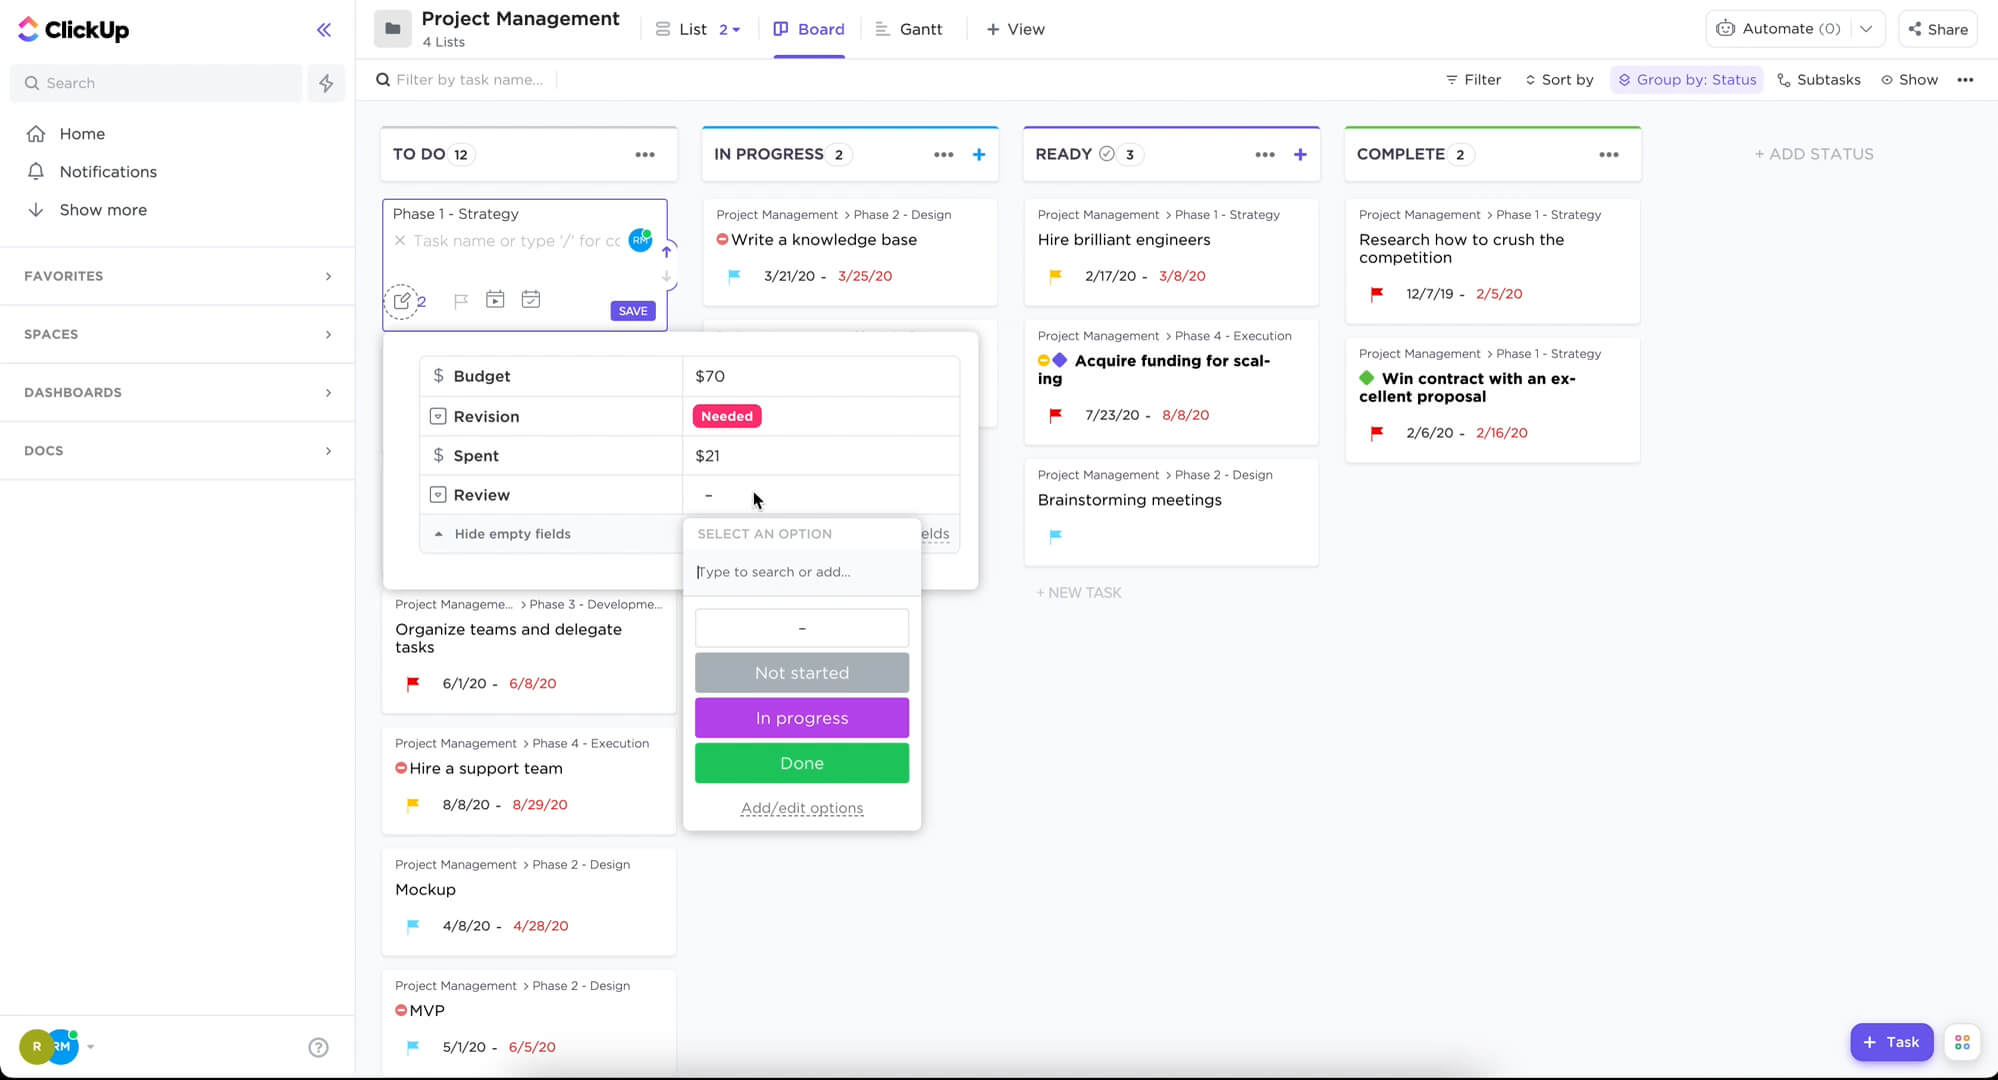This screenshot has height=1080, width=1998.
Task: Click the Type to search or add field
Action: 801,571
